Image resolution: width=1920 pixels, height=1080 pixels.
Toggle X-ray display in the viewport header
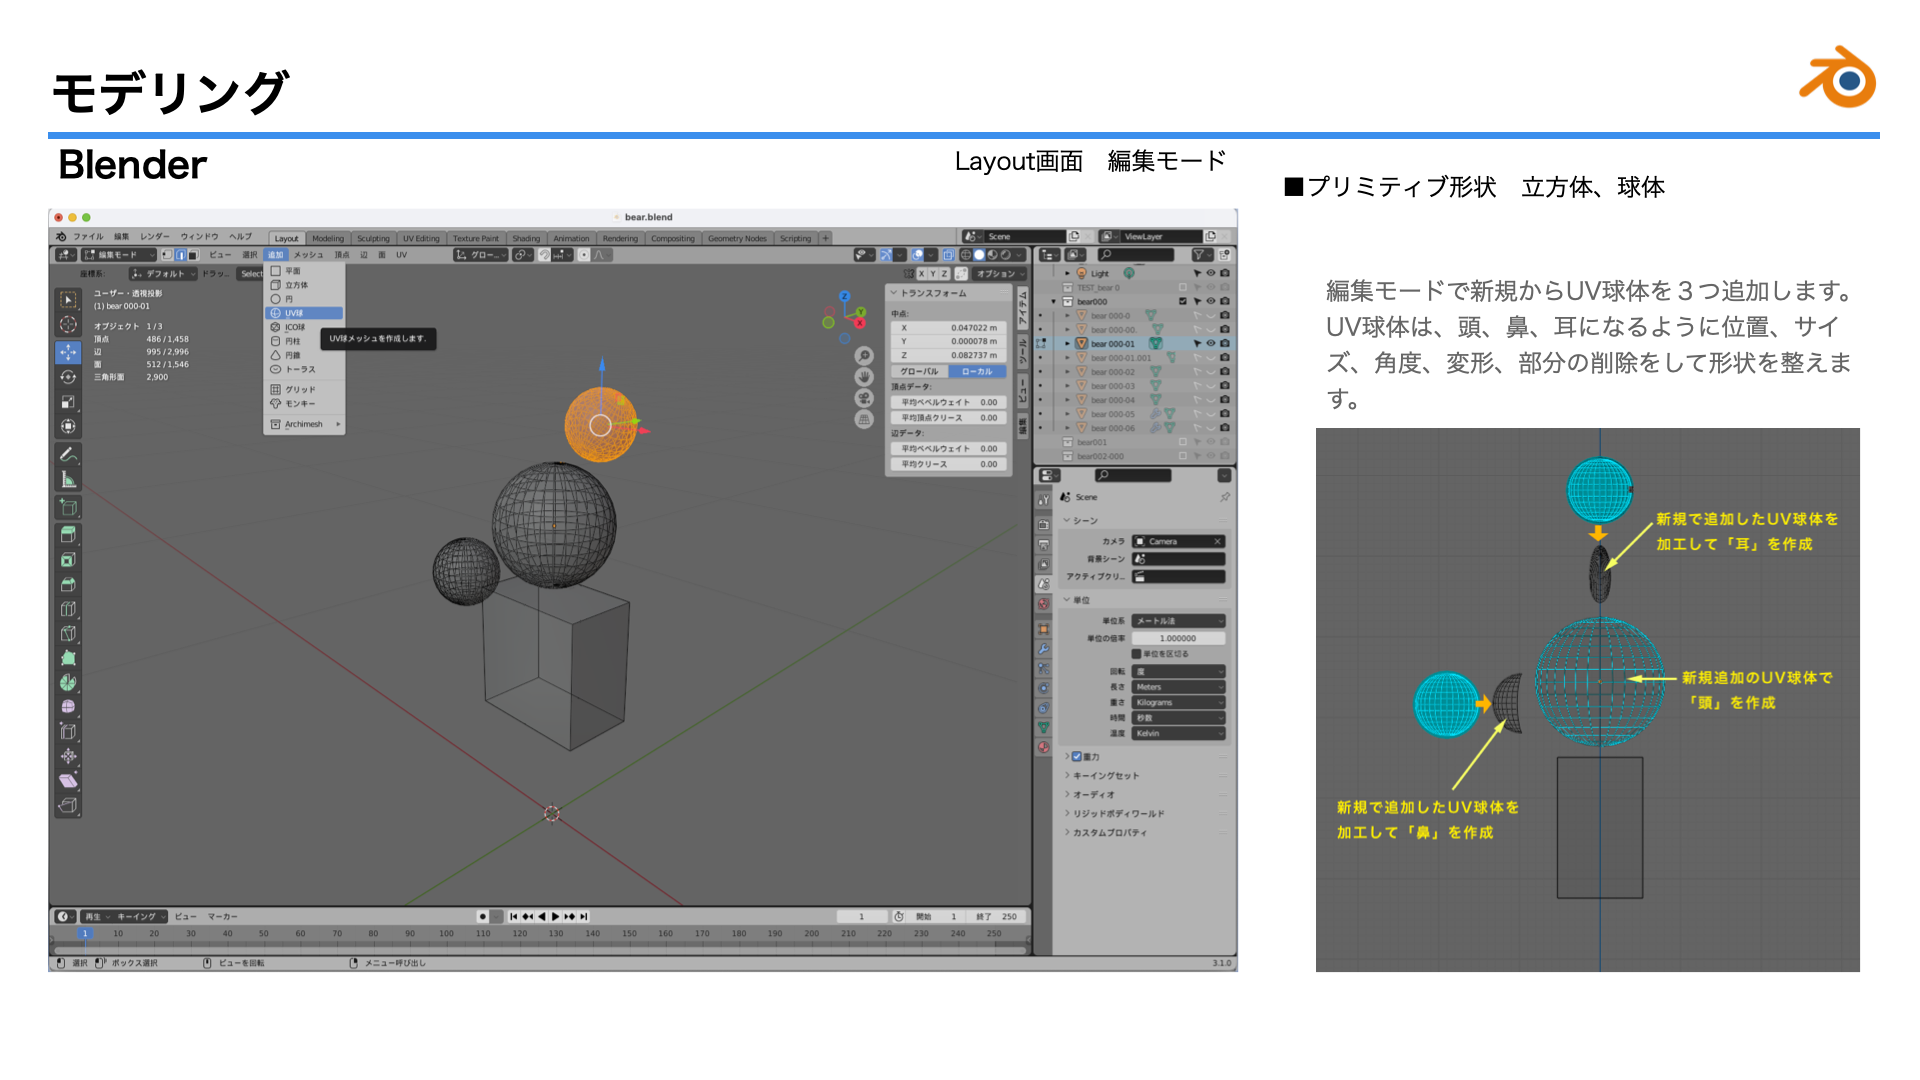(x=948, y=255)
